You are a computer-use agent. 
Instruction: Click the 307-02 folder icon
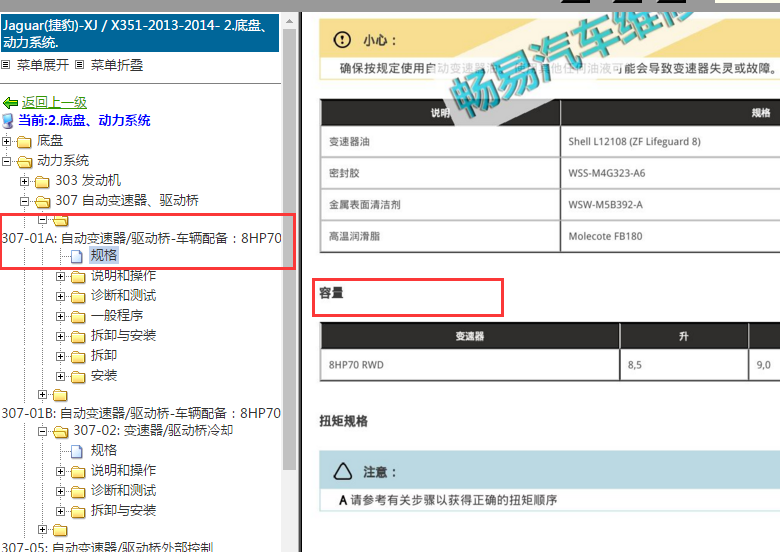[60, 432]
